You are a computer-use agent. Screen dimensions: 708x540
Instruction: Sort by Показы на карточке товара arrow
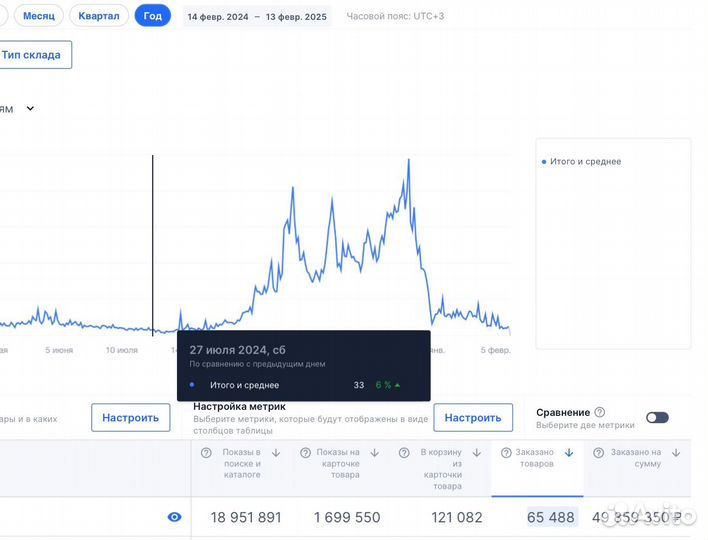pyautogui.click(x=374, y=453)
